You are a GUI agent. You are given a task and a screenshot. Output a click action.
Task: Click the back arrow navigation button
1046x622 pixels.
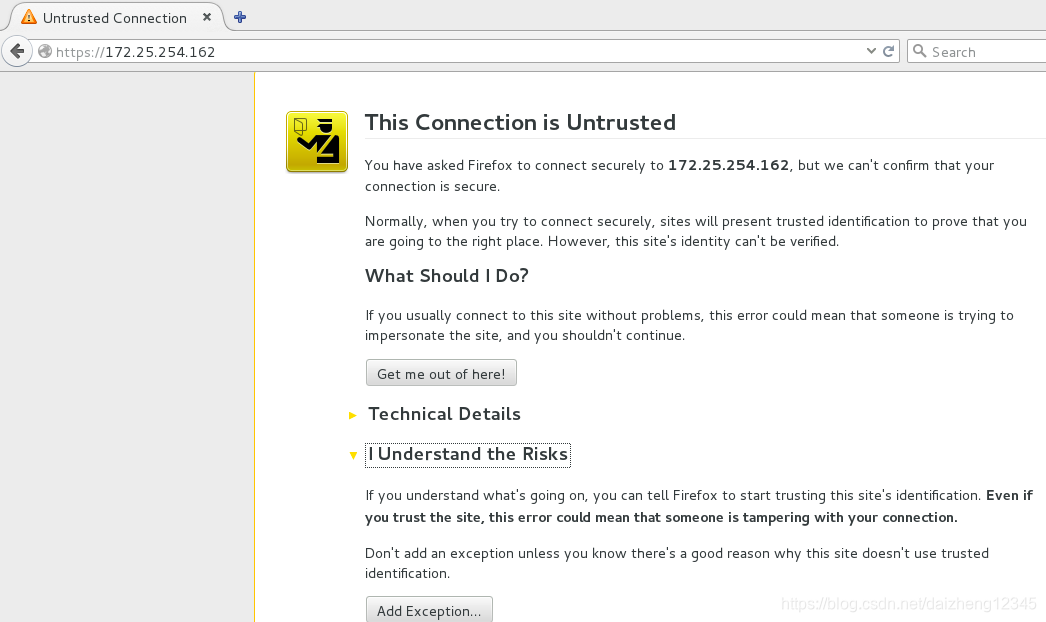[x=17, y=51]
